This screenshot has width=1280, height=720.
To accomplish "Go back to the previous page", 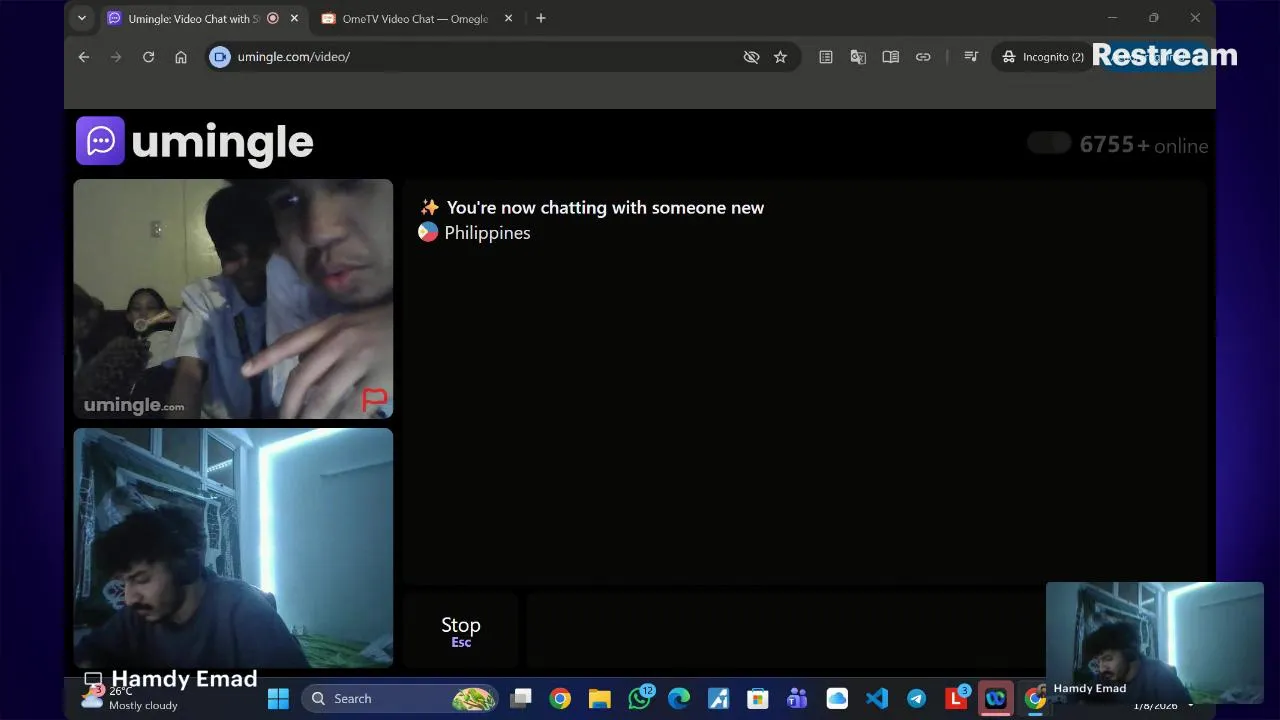I will coord(84,57).
